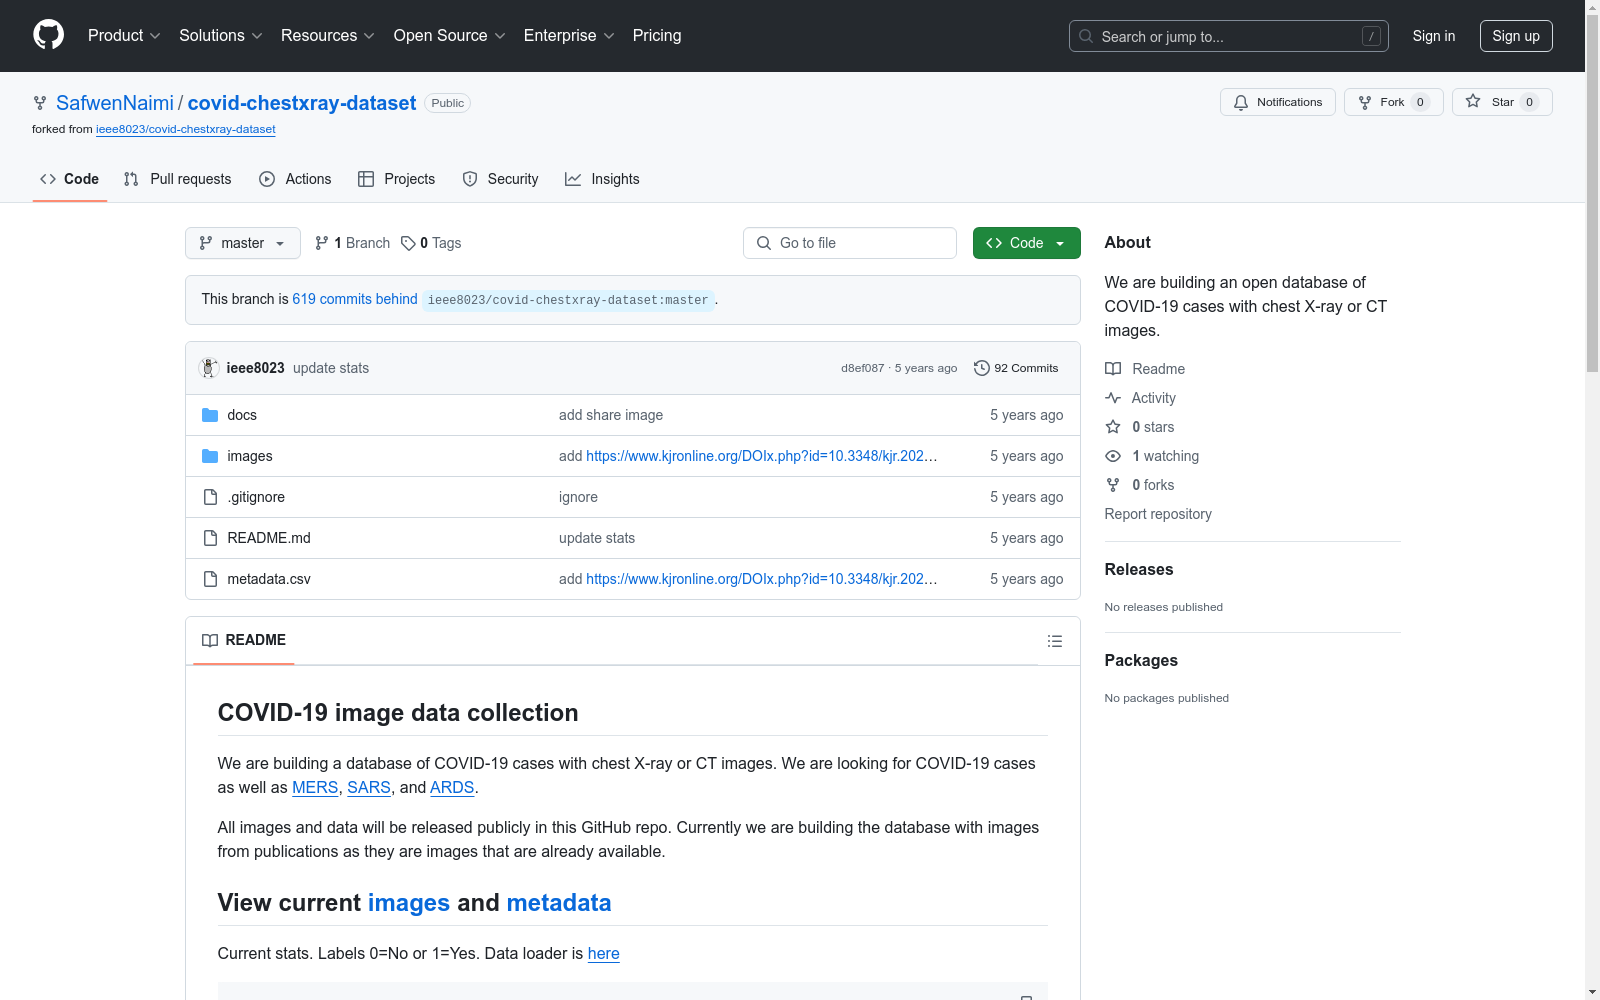The width and height of the screenshot is (1600, 1000).
Task: Open the ARDS link in README
Action: pos(452,788)
